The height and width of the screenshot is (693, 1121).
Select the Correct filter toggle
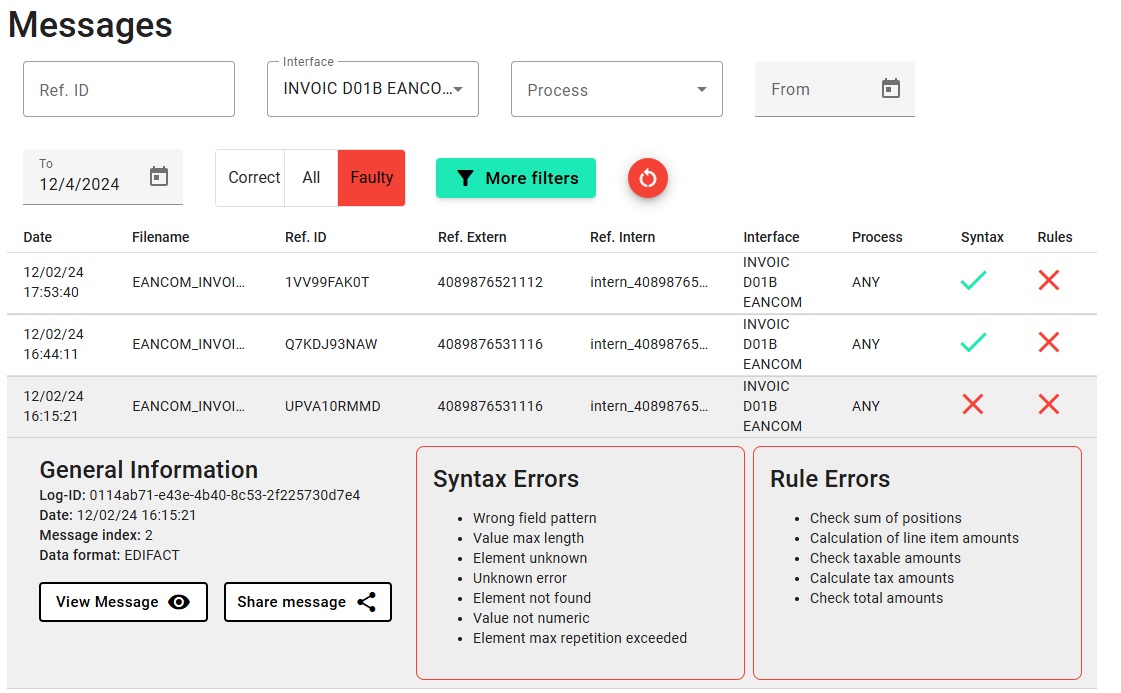point(253,178)
